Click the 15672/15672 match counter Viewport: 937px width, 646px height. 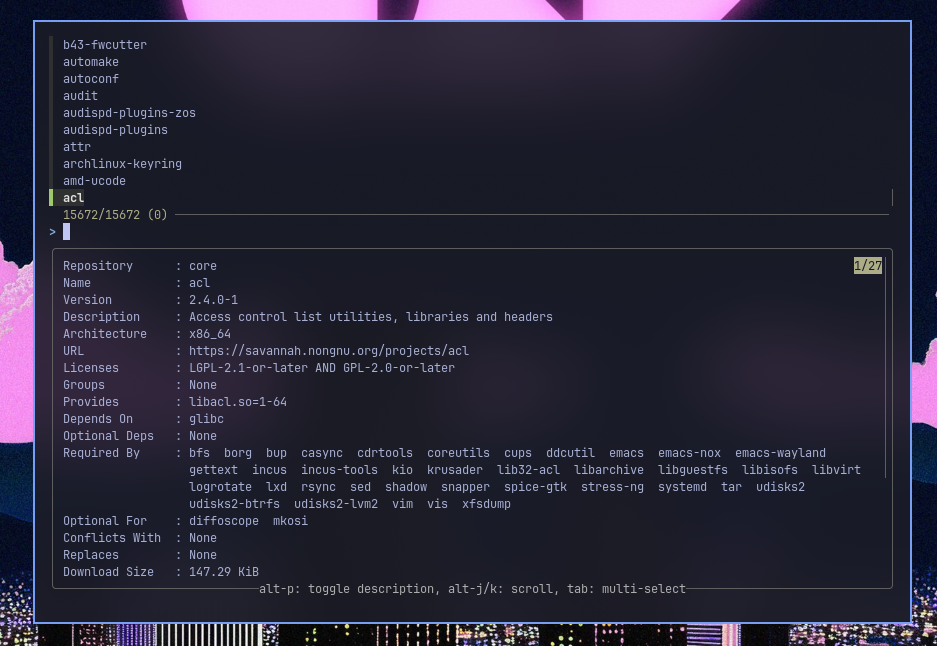point(115,215)
